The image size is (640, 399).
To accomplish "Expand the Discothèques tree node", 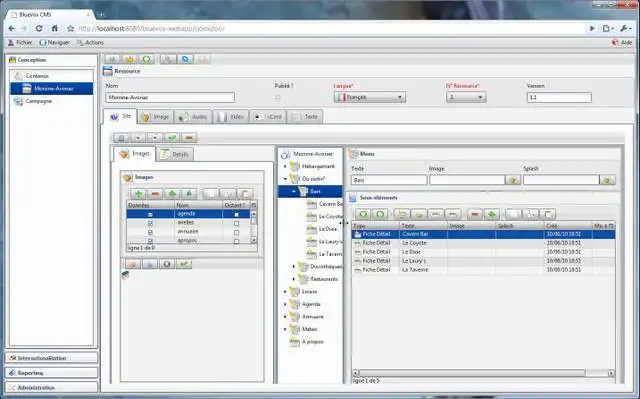I will click(294, 266).
